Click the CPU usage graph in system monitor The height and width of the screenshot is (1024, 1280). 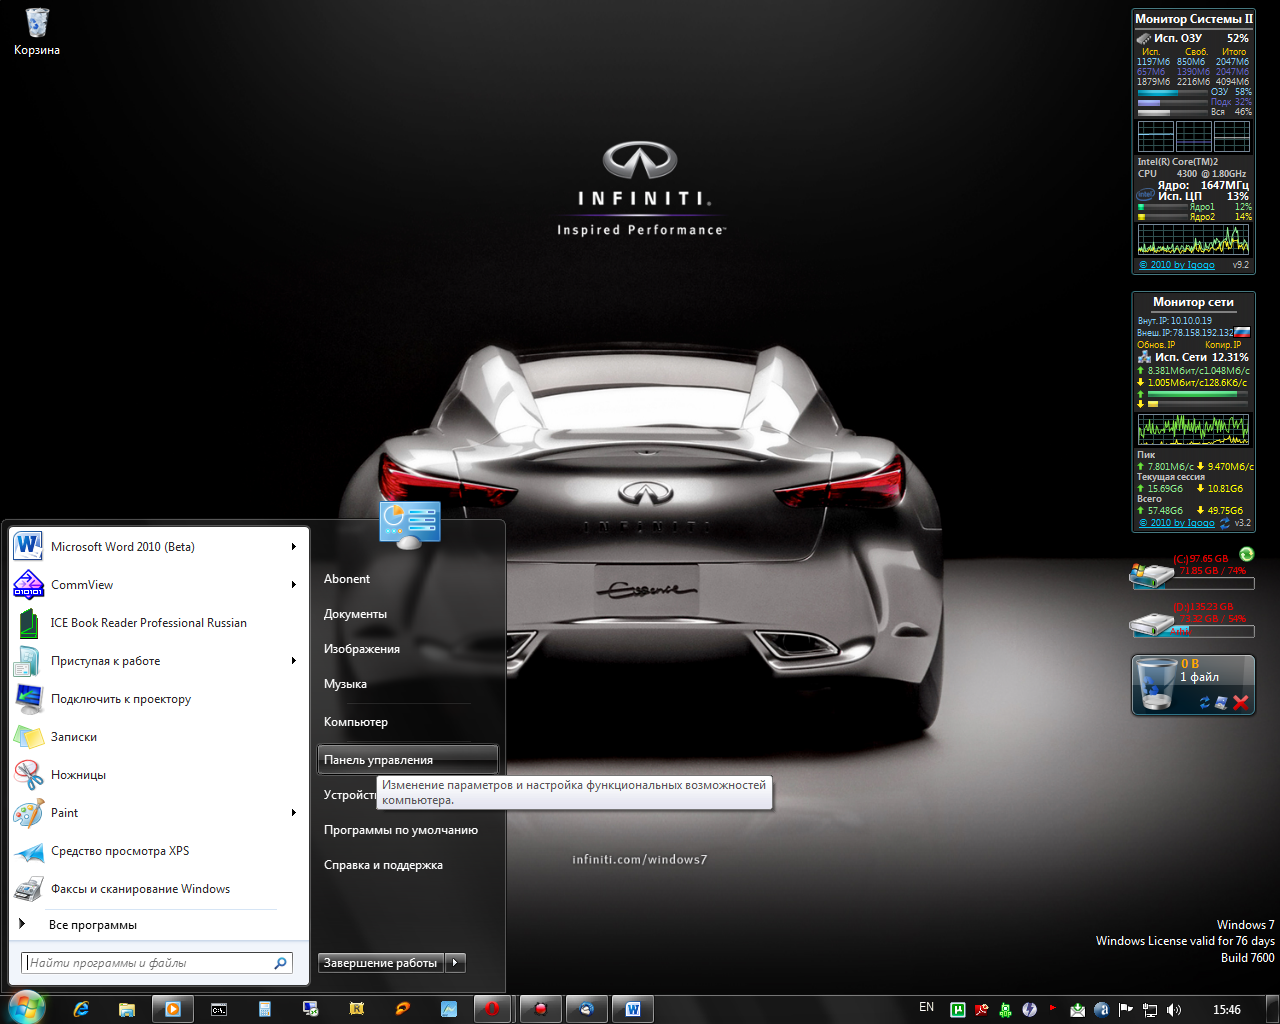point(1193,239)
